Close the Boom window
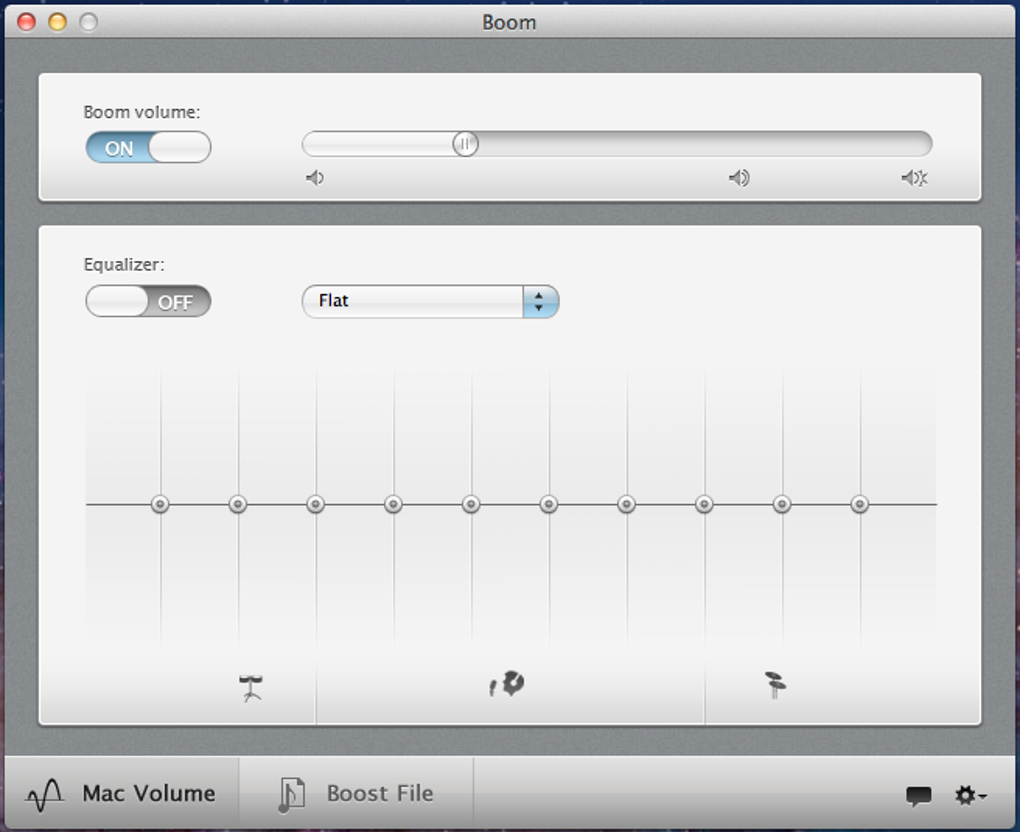Screen dimensions: 1020x832 point(27,22)
